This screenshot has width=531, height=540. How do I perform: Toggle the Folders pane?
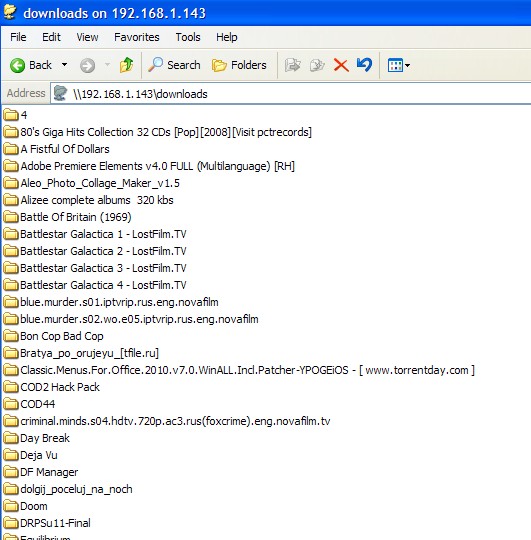pos(239,65)
